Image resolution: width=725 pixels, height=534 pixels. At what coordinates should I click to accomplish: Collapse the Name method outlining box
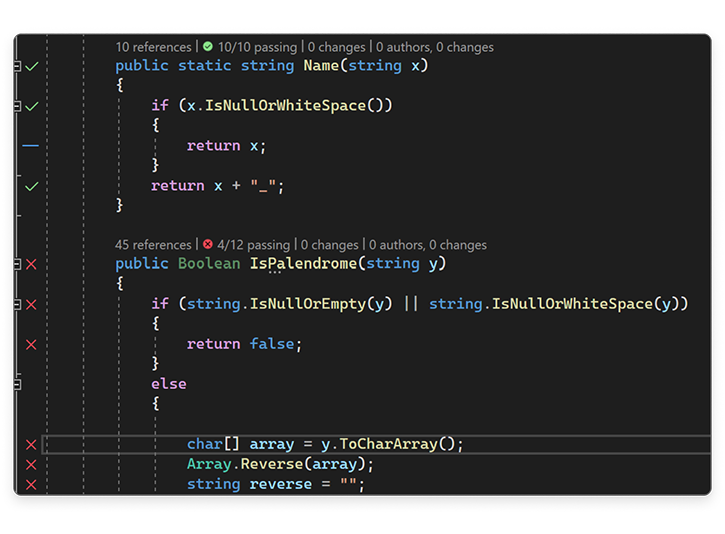pyautogui.click(x=17, y=67)
